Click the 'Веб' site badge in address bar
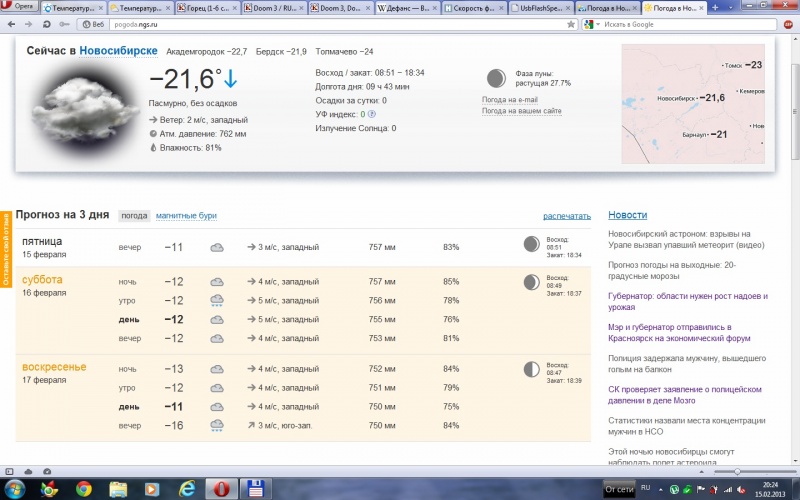Screen dimensions: 800x500 (93, 24)
